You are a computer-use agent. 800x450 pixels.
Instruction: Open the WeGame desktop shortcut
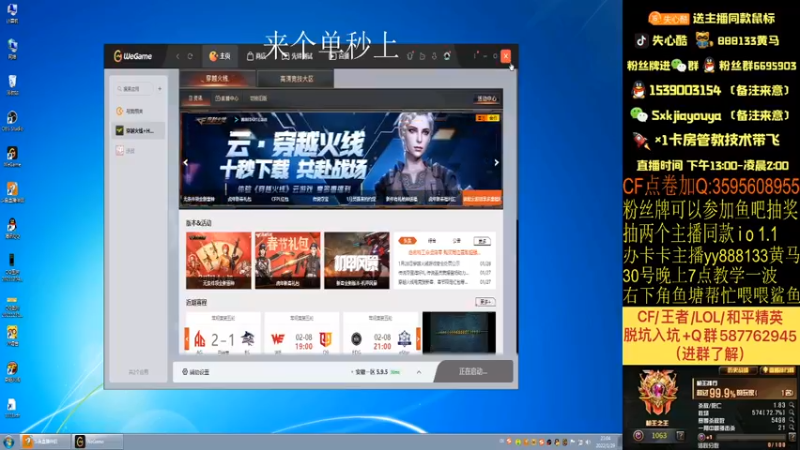pyautogui.click(x=12, y=157)
